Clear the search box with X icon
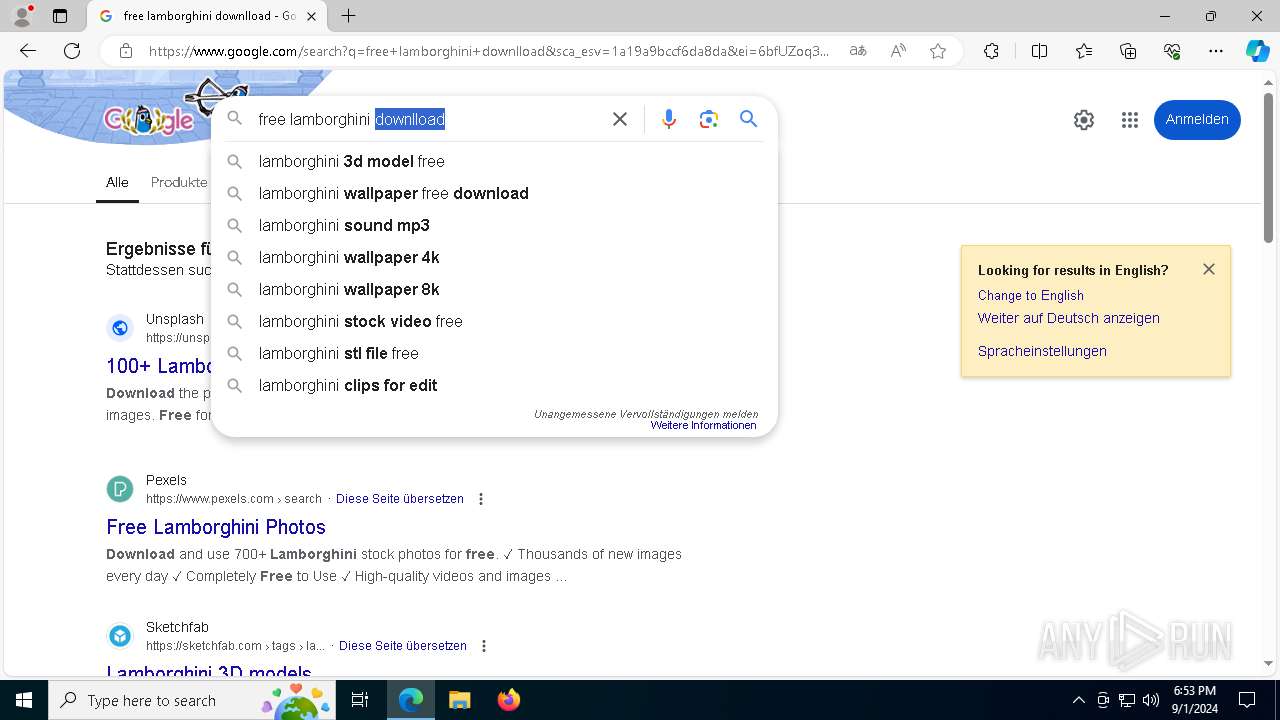The image size is (1280, 720). coord(620,119)
